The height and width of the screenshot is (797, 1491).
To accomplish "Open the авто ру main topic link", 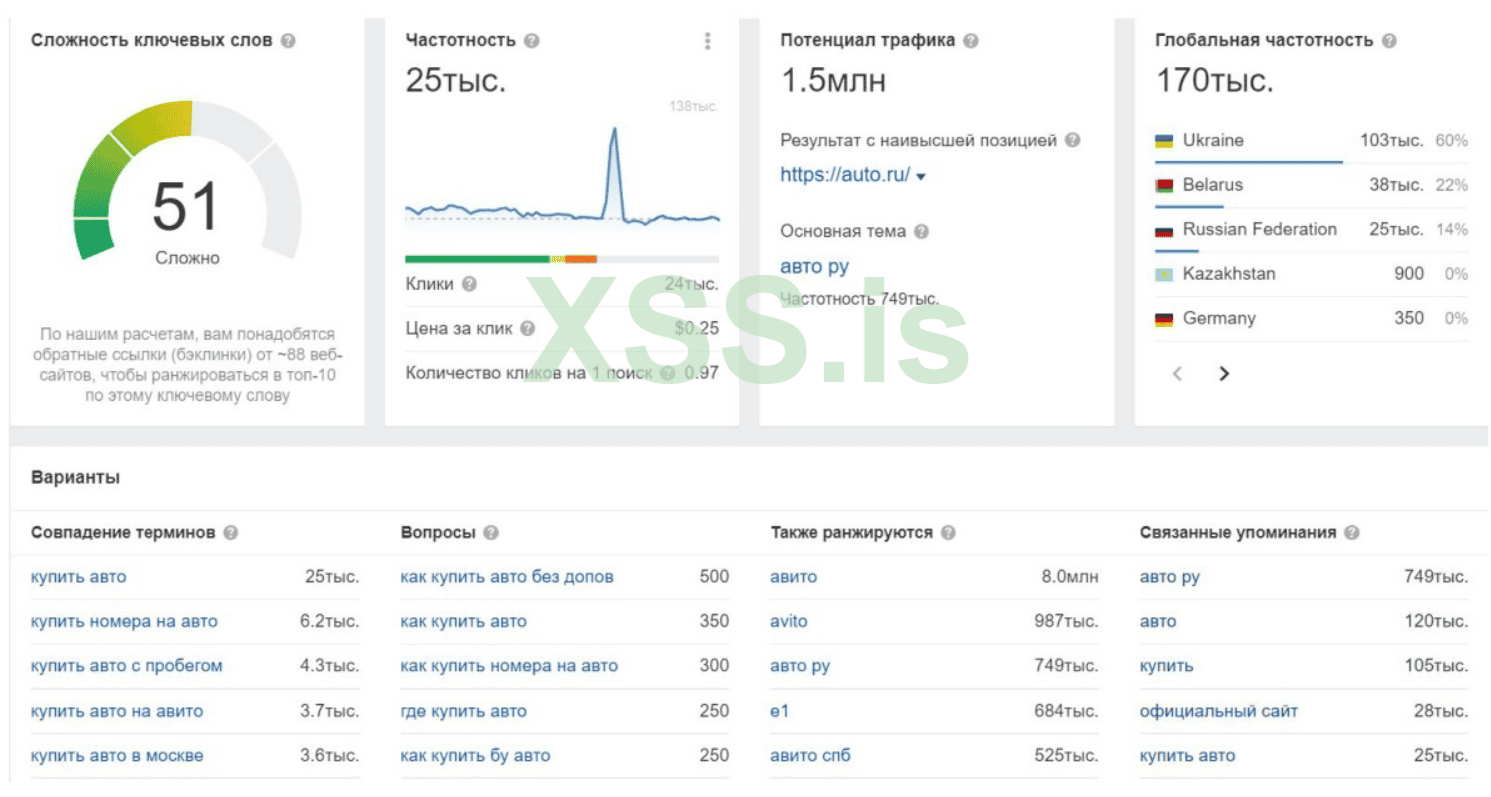I will (814, 267).
